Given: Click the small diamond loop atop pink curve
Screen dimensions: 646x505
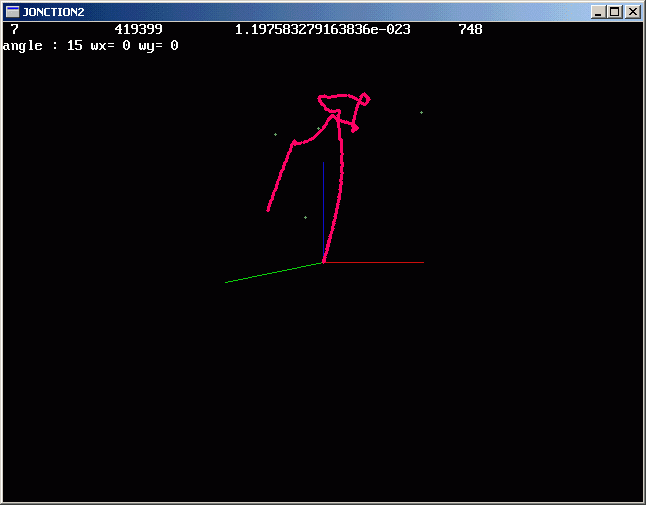Looking at the screenshot, I should 364,98.
